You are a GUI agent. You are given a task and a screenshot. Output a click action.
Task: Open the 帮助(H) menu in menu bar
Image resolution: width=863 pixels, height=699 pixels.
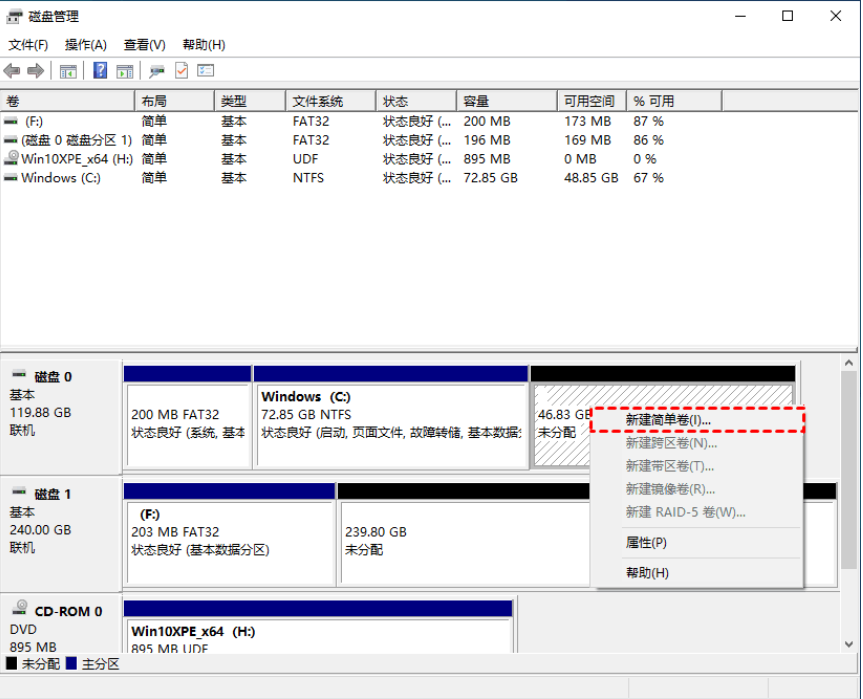(204, 45)
